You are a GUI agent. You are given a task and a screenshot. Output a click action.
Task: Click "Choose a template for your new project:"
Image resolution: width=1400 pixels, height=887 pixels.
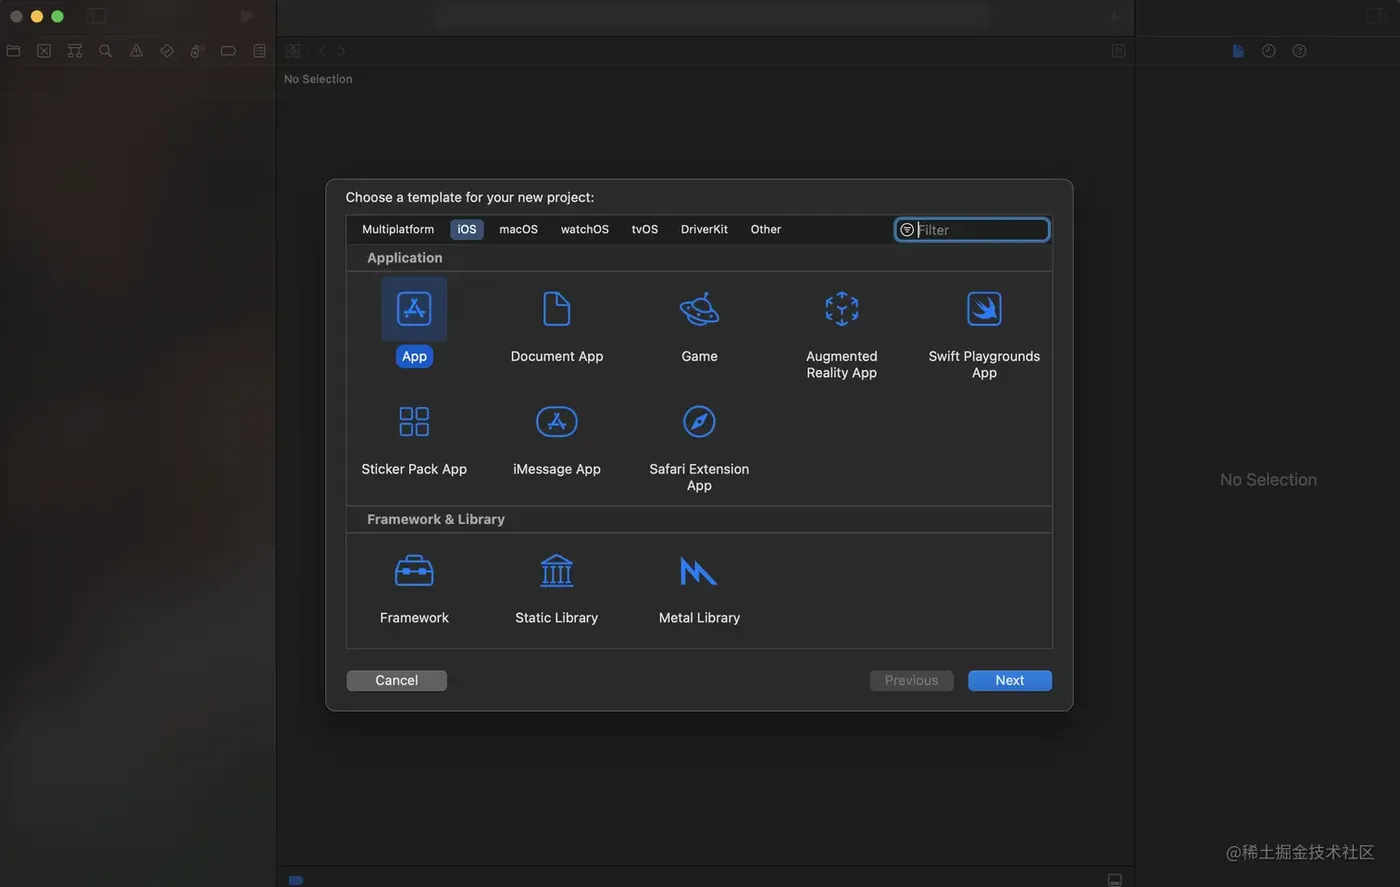(x=470, y=198)
